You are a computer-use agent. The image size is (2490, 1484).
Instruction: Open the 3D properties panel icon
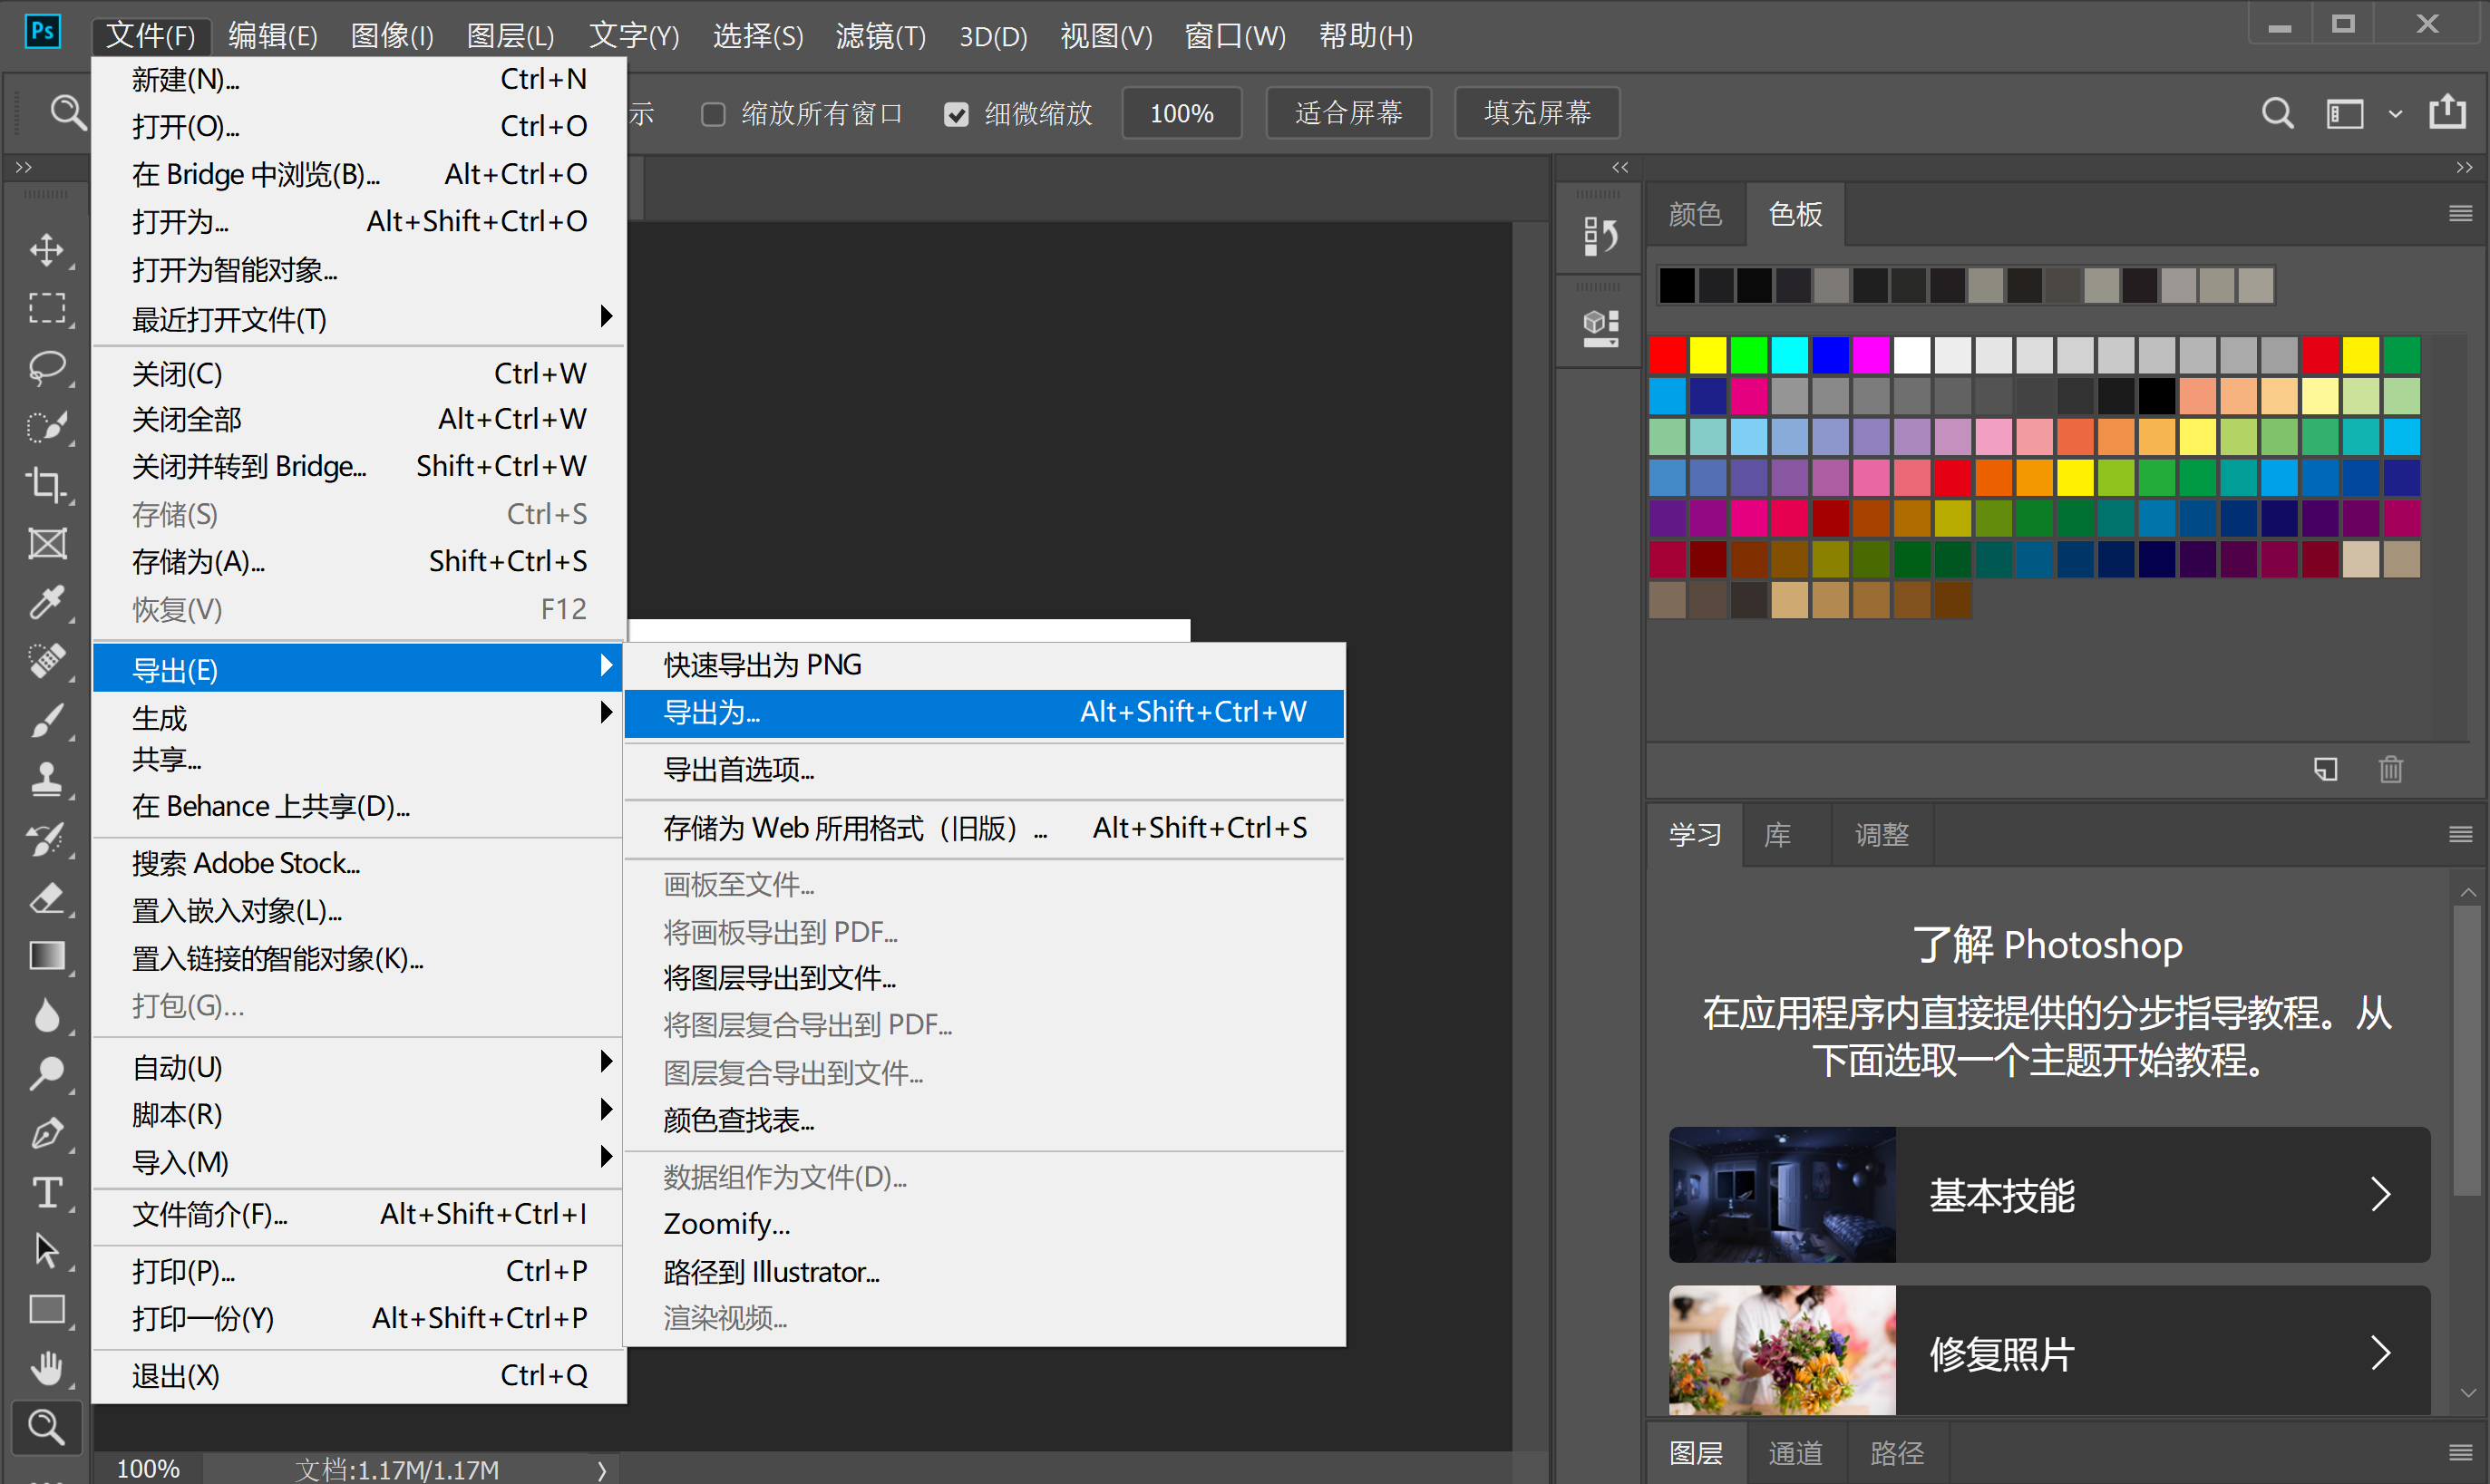1600,327
